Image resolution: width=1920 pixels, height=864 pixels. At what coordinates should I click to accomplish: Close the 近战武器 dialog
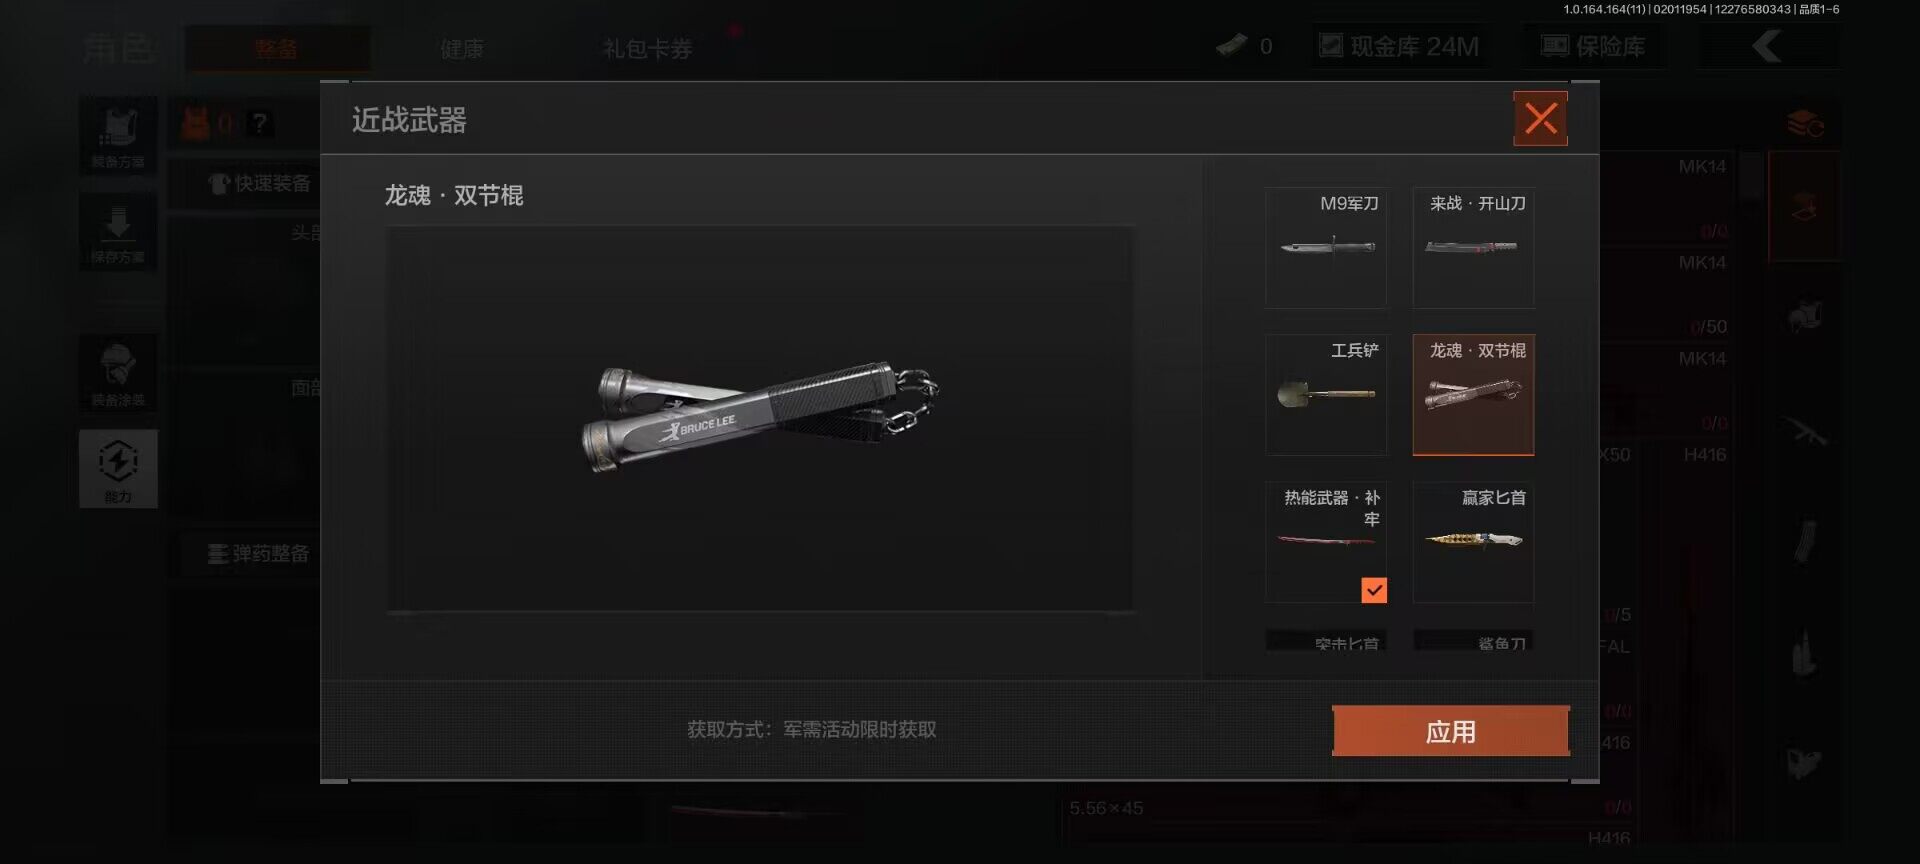point(1540,119)
